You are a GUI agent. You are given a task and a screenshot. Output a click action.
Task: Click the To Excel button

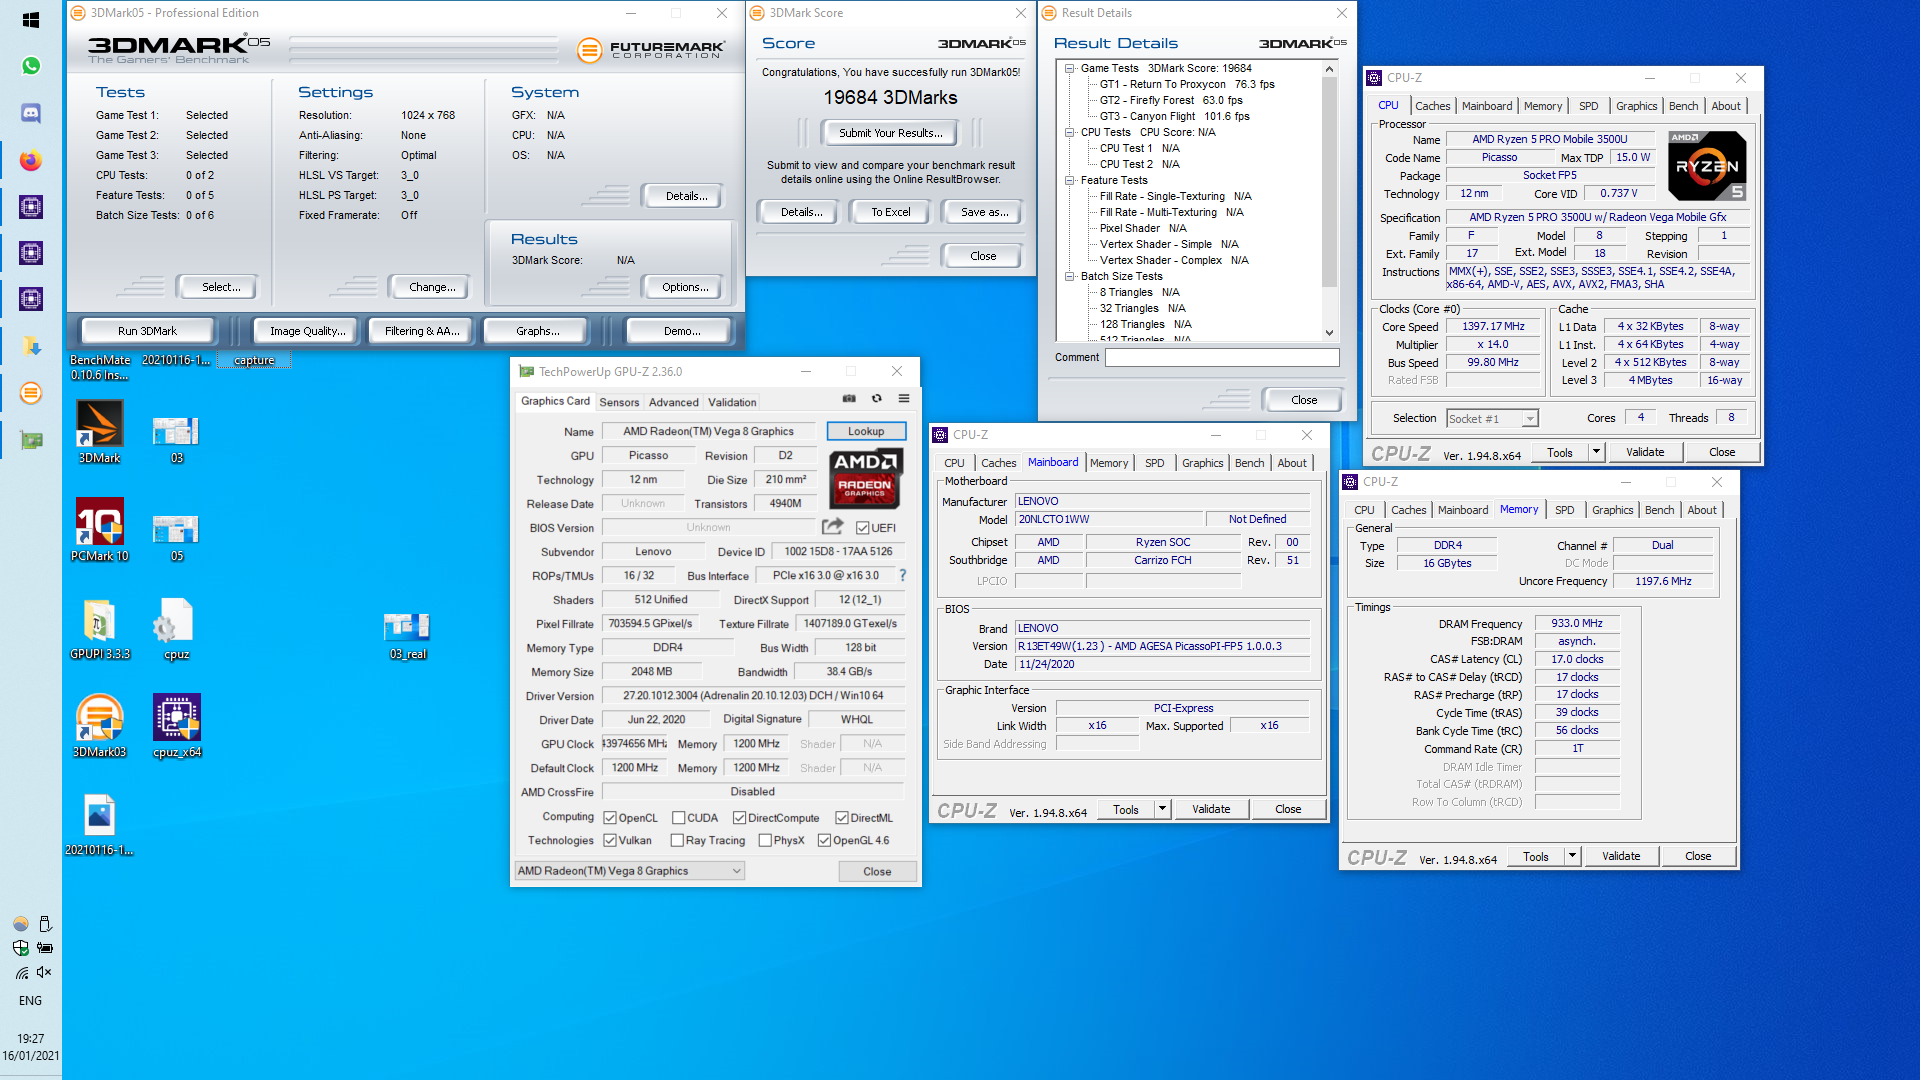890,212
